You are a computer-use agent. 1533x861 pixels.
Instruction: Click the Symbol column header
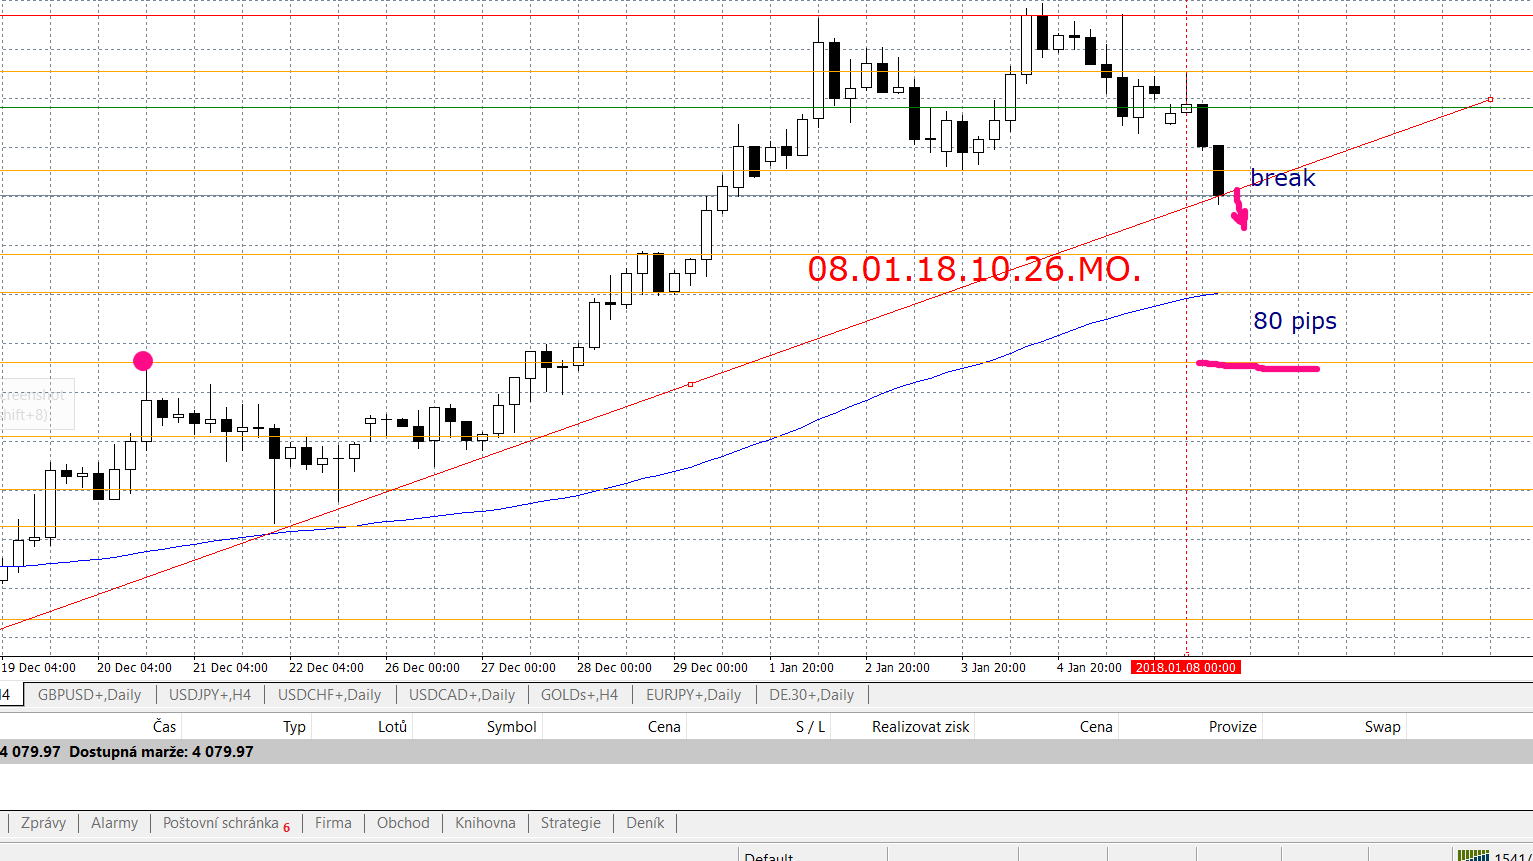(511, 727)
